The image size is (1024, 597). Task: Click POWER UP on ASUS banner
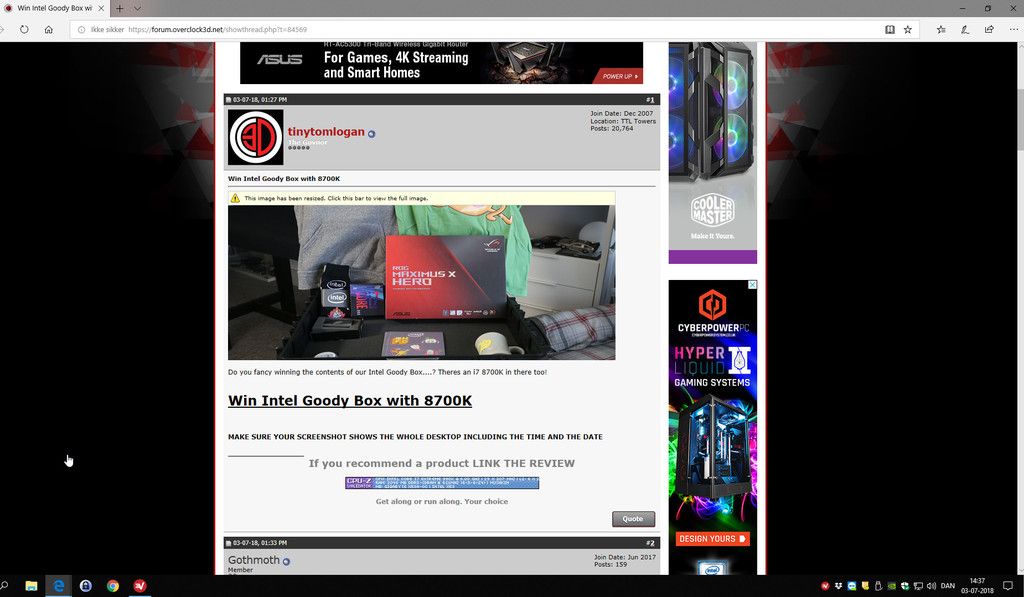[620, 76]
